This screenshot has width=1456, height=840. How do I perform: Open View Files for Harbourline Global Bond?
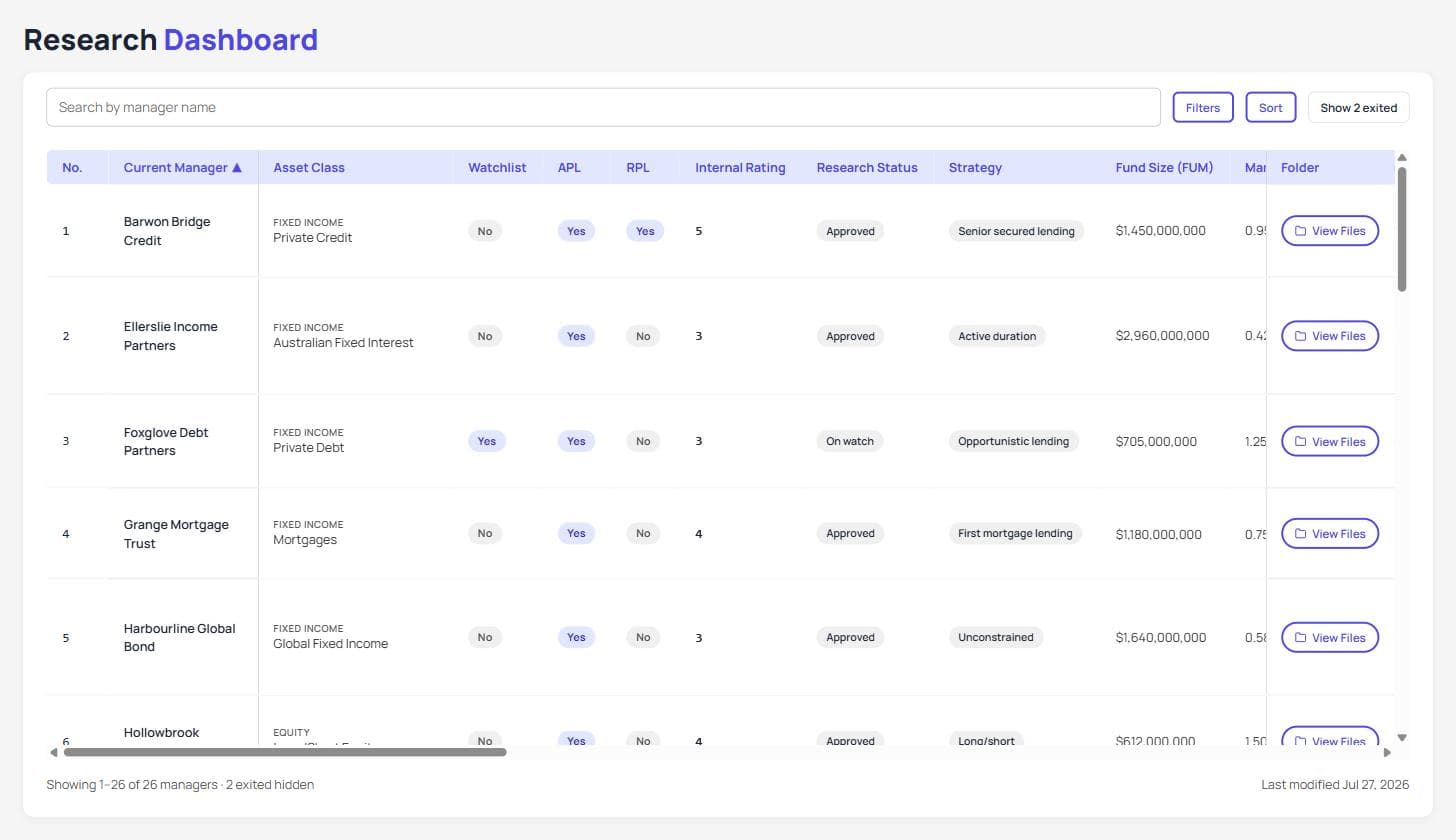click(1330, 637)
